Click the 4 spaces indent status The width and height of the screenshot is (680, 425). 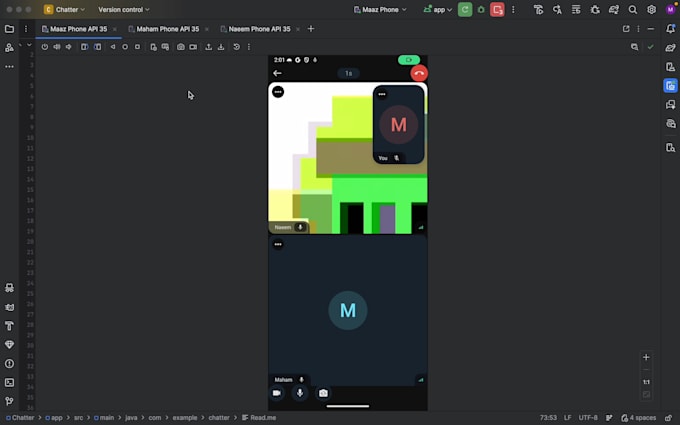pos(638,418)
